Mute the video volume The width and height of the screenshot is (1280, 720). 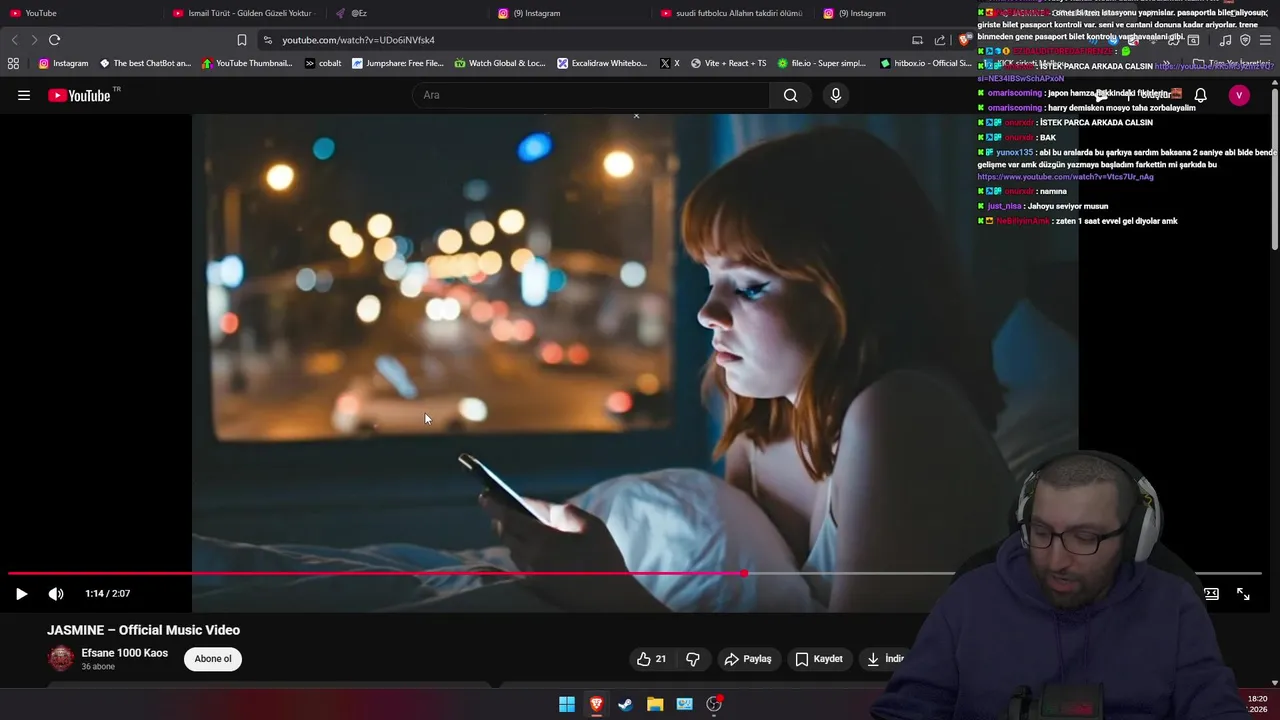pyautogui.click(x=56, y=593)
